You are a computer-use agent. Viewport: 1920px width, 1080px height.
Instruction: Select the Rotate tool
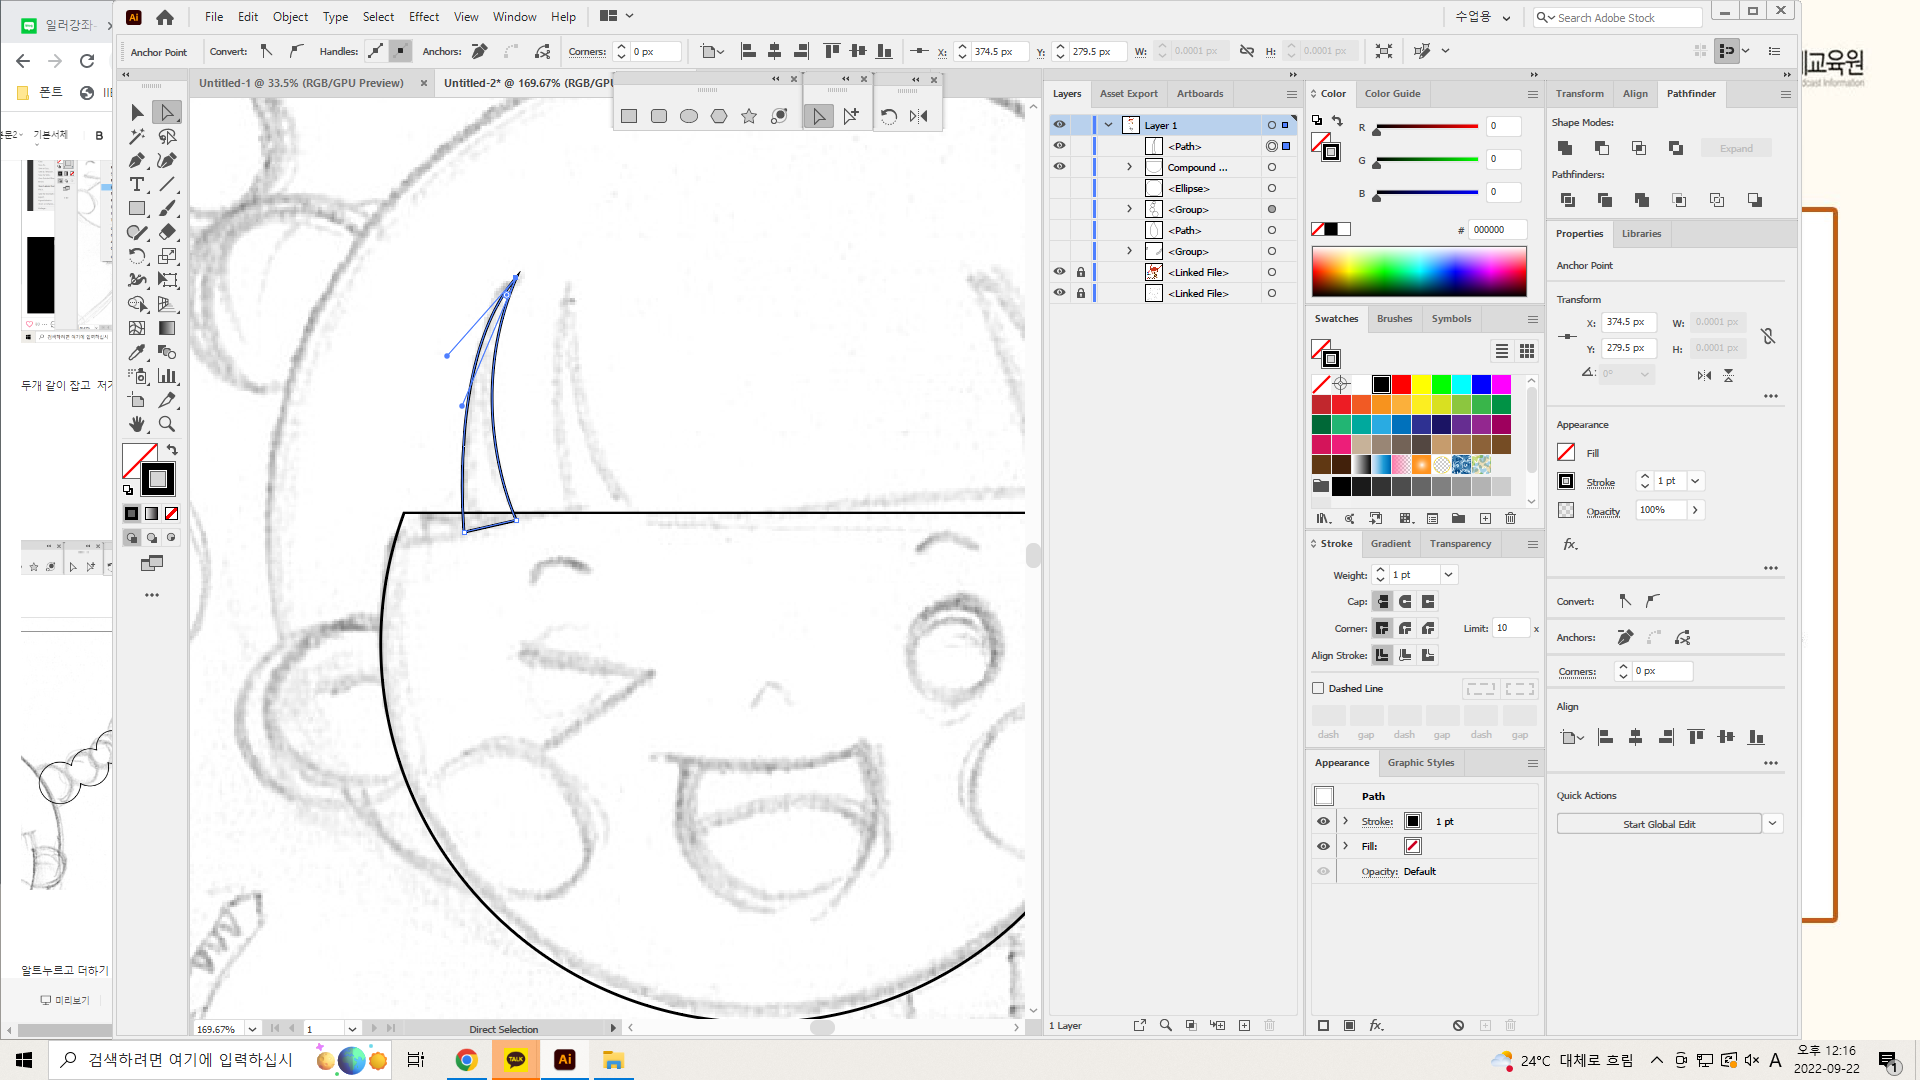point(137,256)
